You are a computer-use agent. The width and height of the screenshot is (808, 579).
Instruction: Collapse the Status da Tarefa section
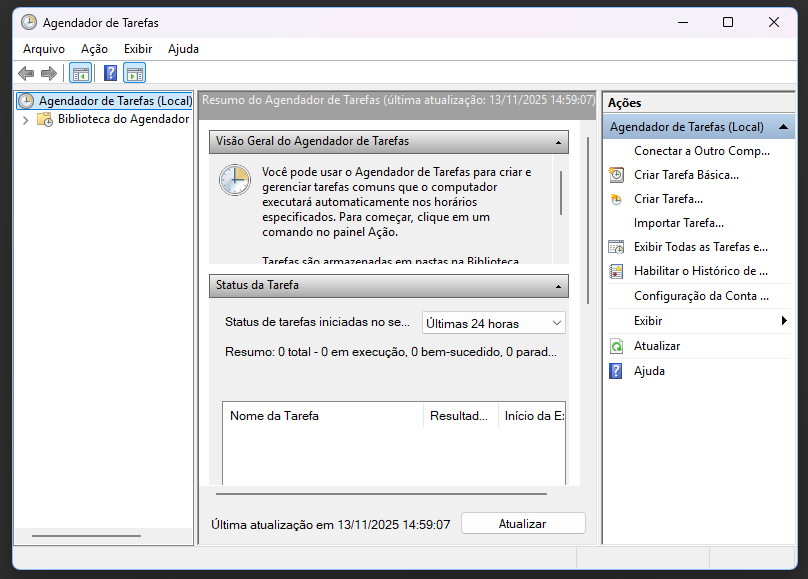pyautogui.click(x=557, y=286)
